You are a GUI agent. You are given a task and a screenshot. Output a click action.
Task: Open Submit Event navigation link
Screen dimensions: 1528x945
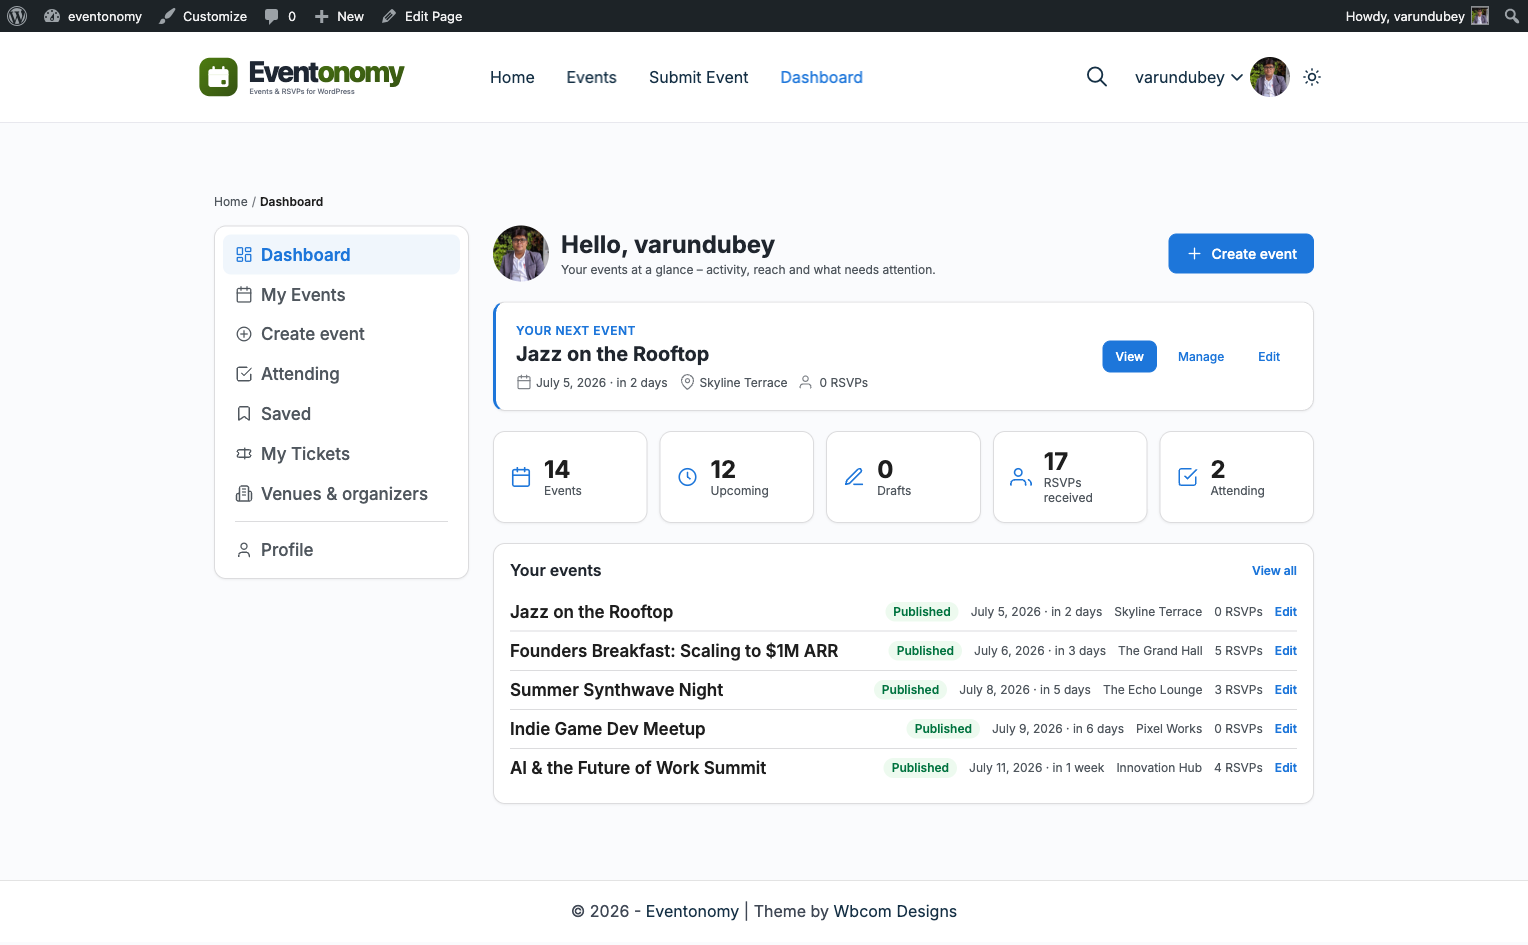coord(698,77)
